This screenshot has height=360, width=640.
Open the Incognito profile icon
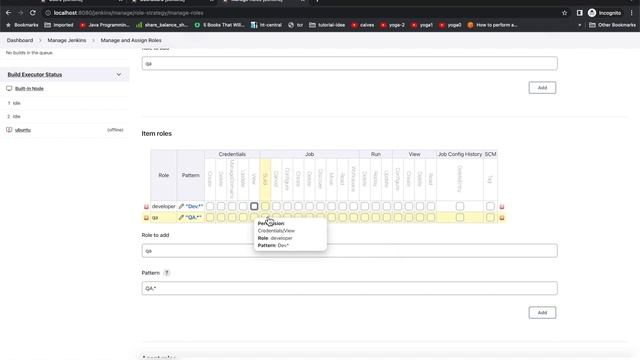pos(592,13)
